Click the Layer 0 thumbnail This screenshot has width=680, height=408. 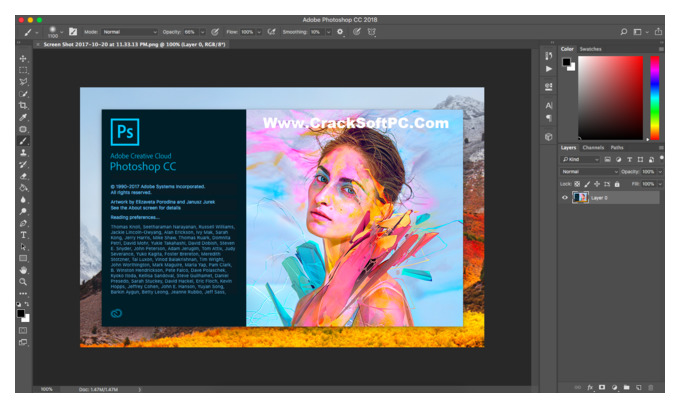coord(580,198)
